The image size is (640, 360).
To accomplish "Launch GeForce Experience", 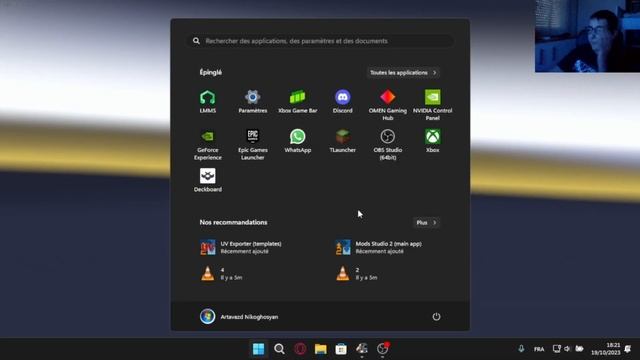I will [x=208, y=144].
